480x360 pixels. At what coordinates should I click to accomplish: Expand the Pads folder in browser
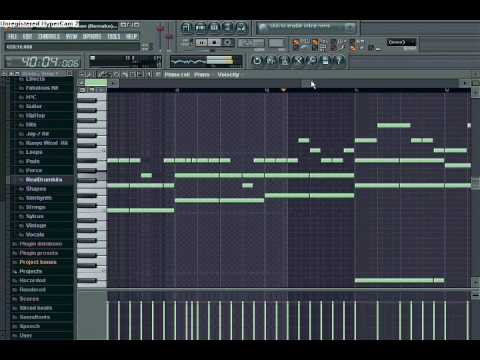(33, 161)
